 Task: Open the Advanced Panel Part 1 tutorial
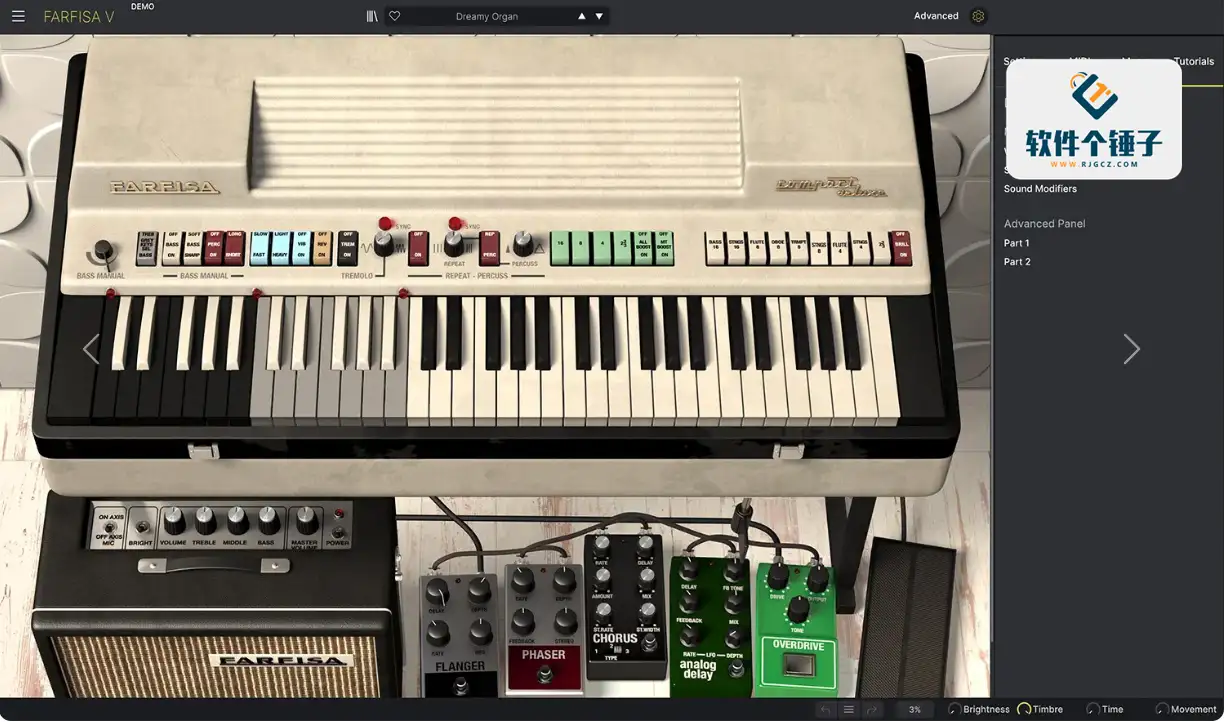click(x=1017, y=243)
